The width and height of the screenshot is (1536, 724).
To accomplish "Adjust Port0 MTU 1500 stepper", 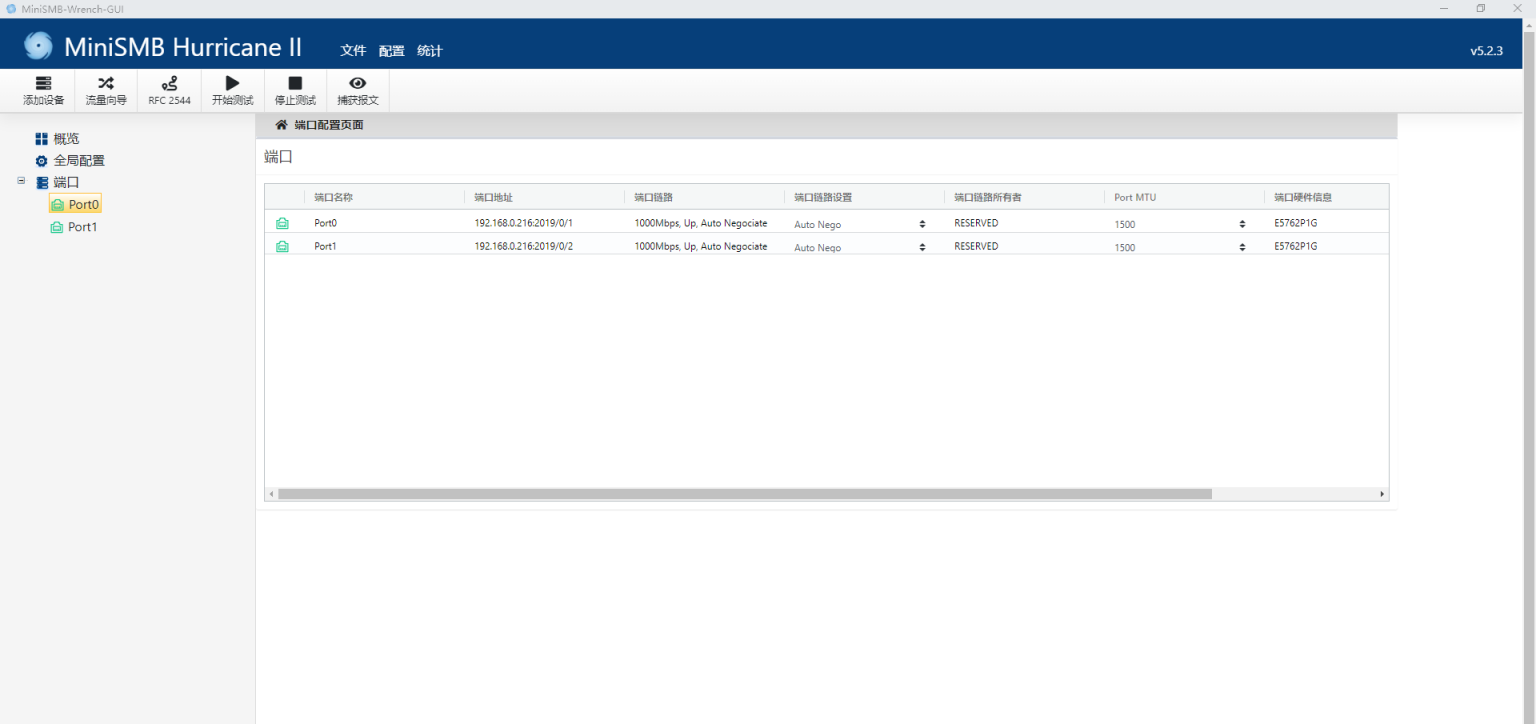I will [1242, 224].
